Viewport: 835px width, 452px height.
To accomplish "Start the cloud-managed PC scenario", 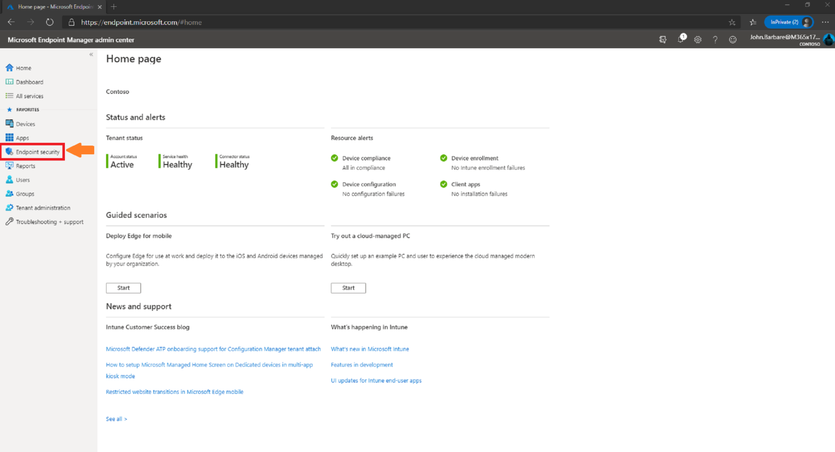I will 348,288.
